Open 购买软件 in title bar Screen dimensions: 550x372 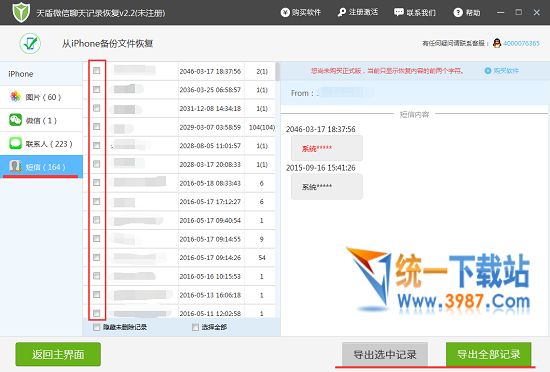(301, 13)
